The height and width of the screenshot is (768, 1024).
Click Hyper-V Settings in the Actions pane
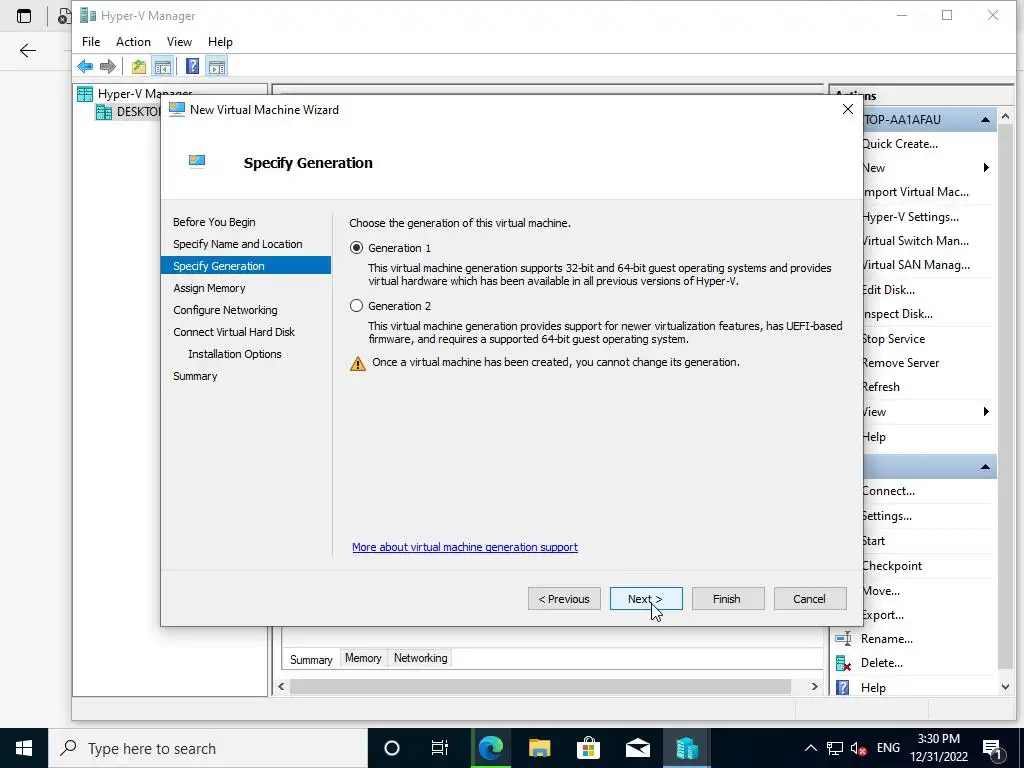coord(910,217)
